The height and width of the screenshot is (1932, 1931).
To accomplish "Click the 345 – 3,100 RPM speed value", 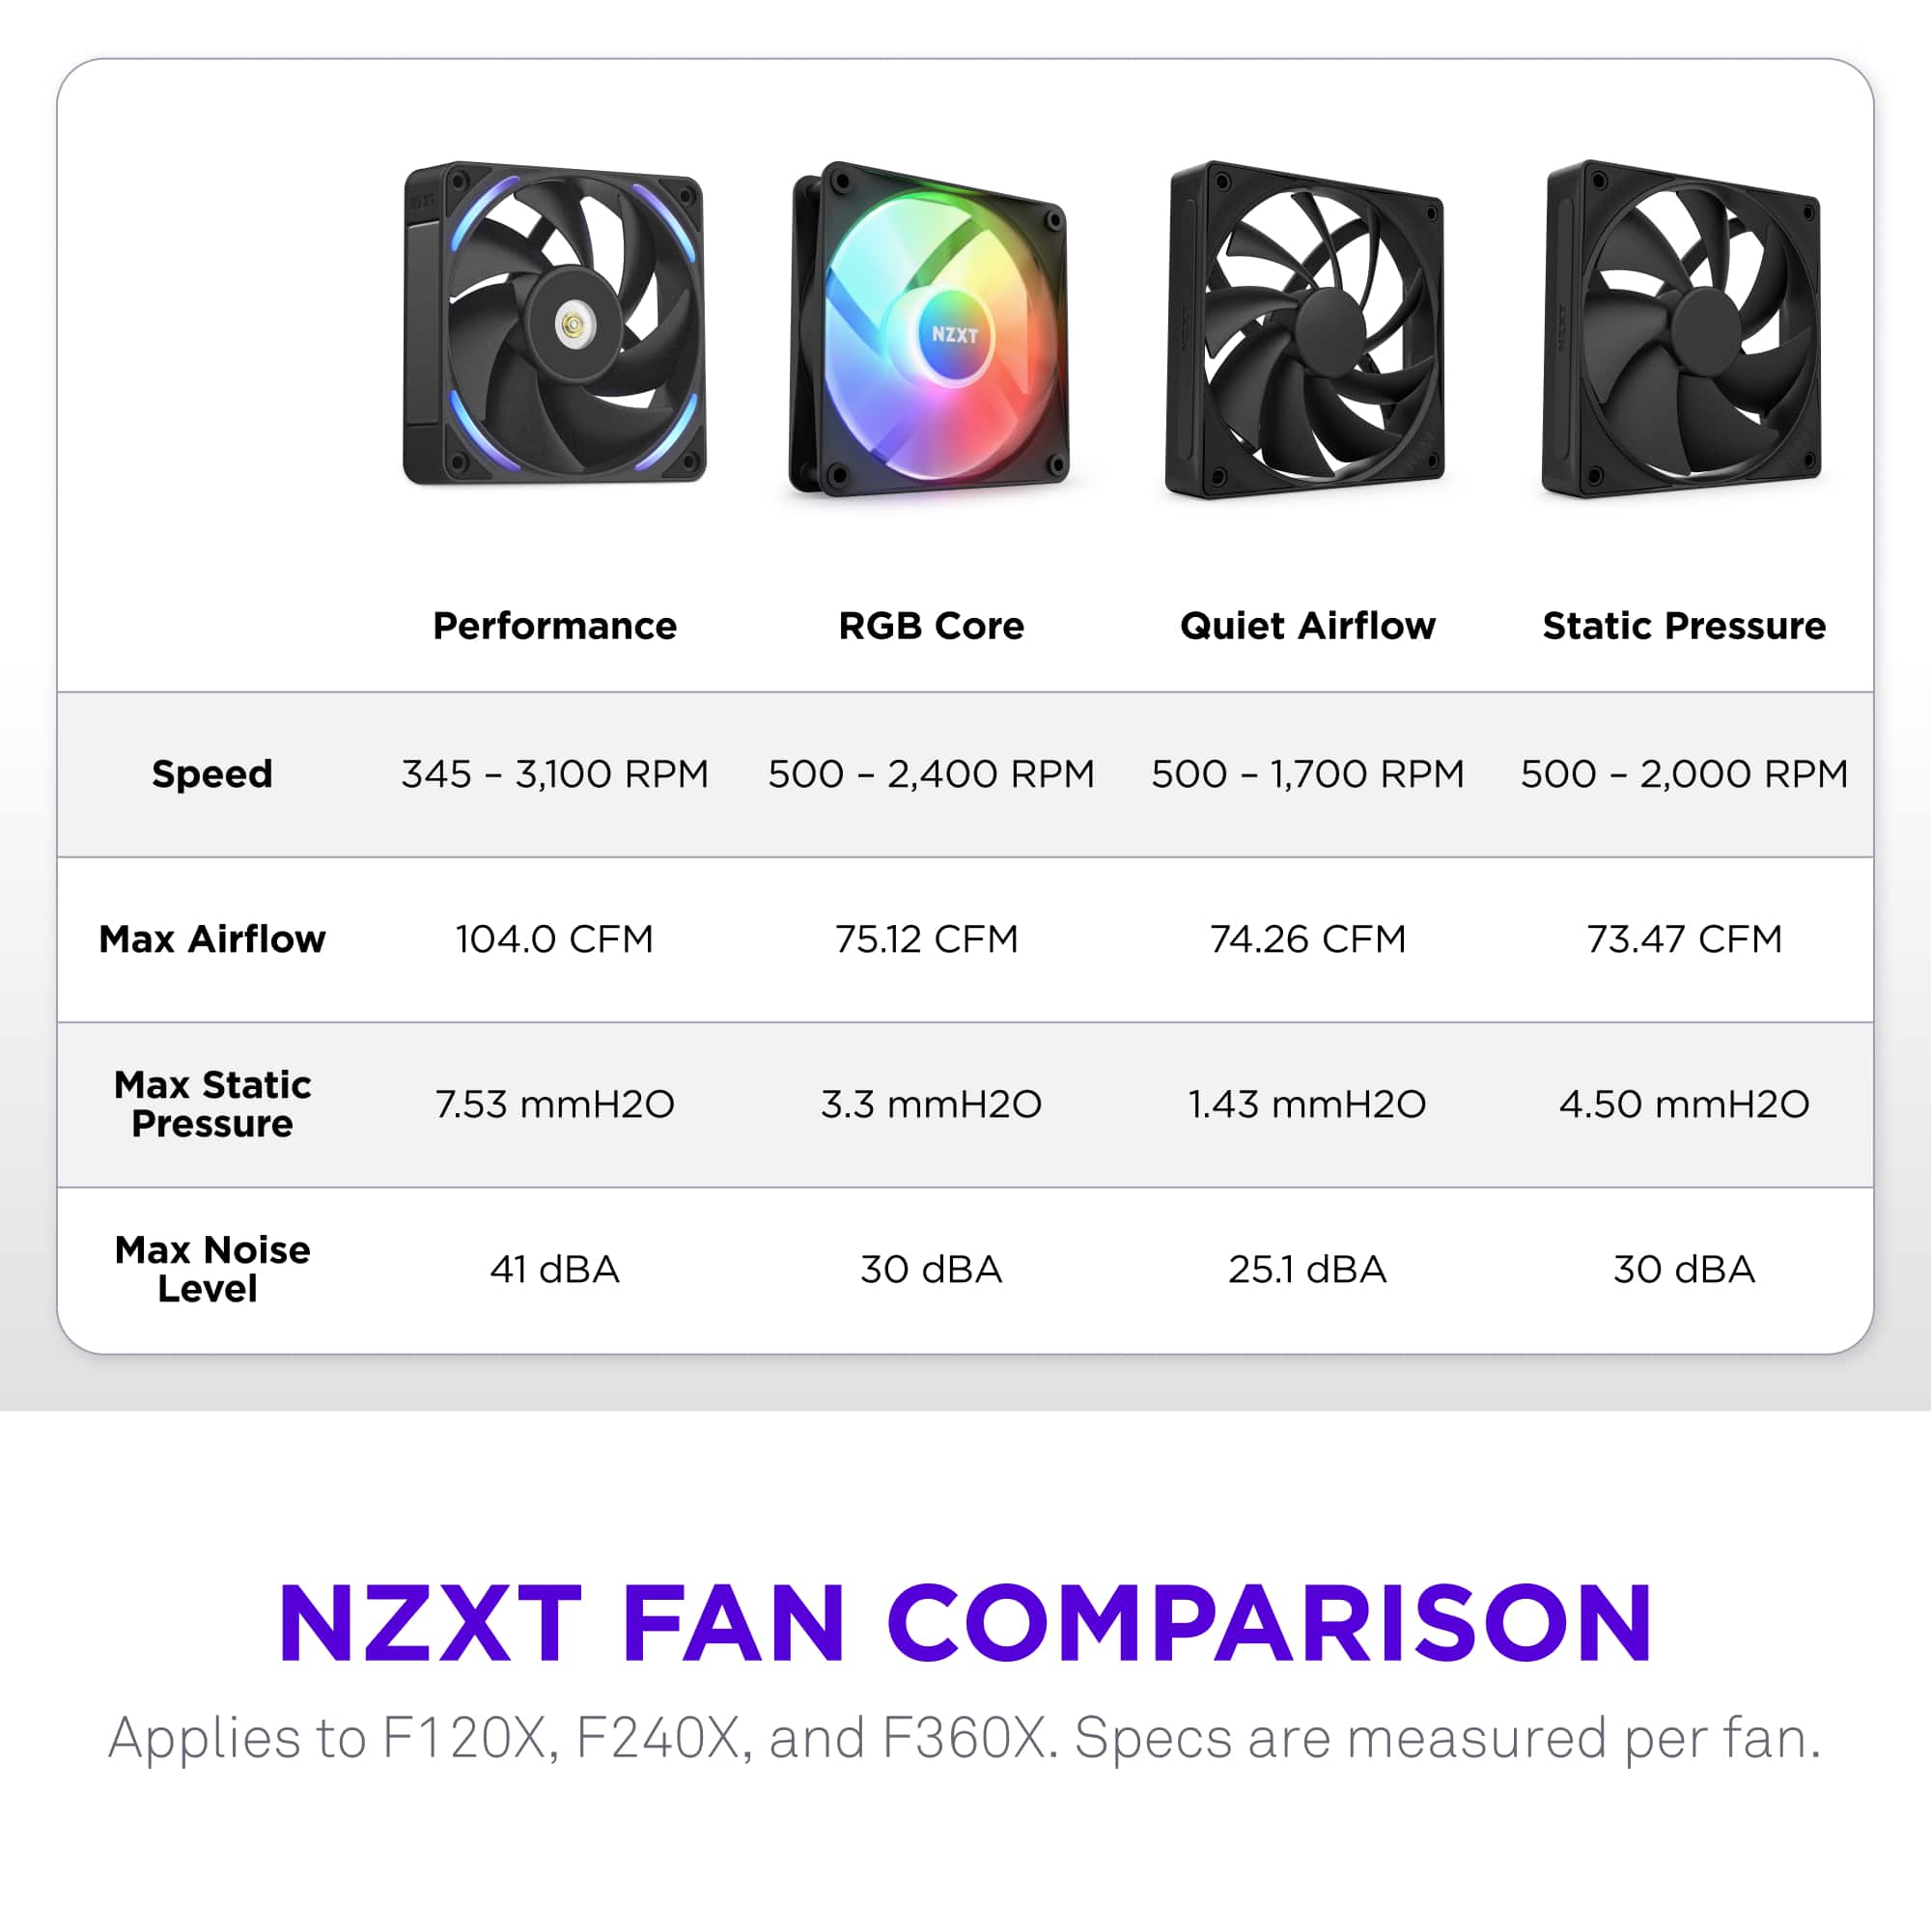I will 554,774.
